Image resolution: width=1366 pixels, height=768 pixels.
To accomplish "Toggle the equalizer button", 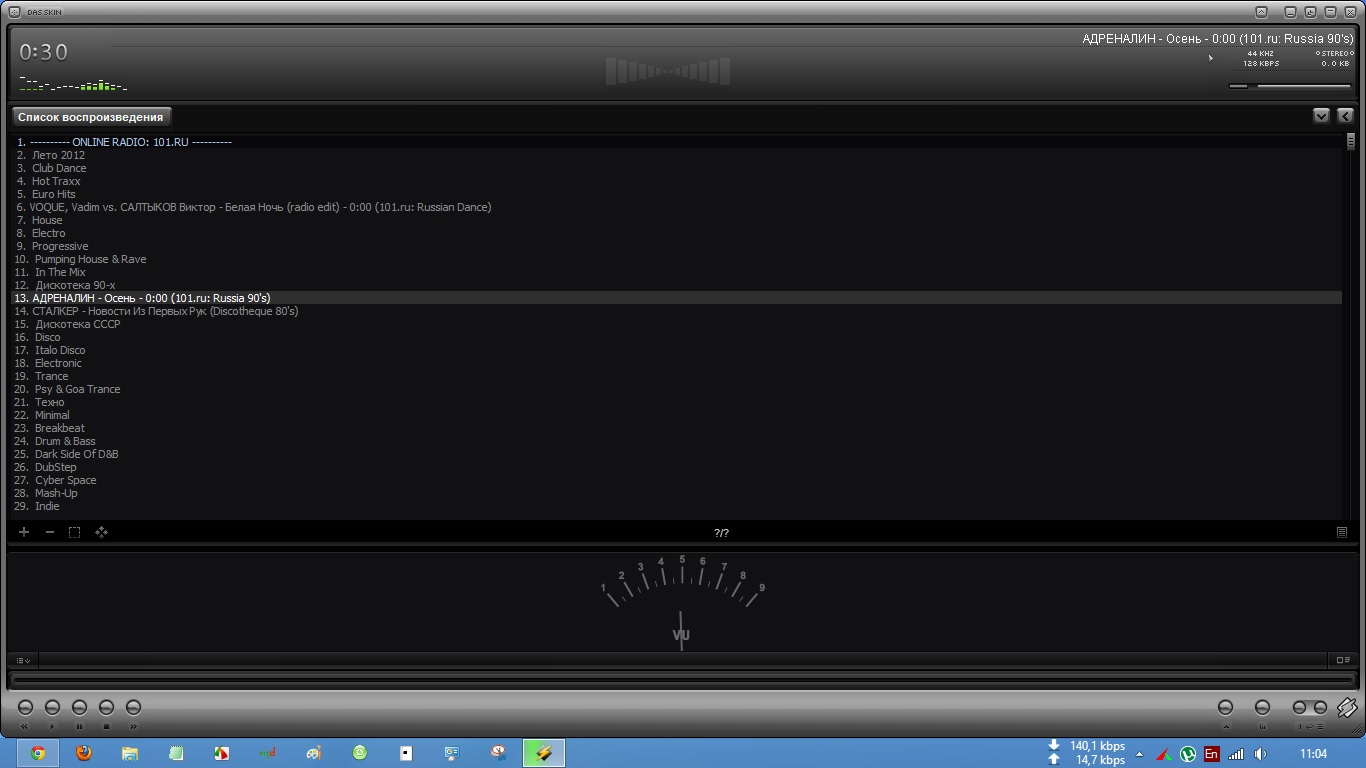I will tap(1262, 708).
